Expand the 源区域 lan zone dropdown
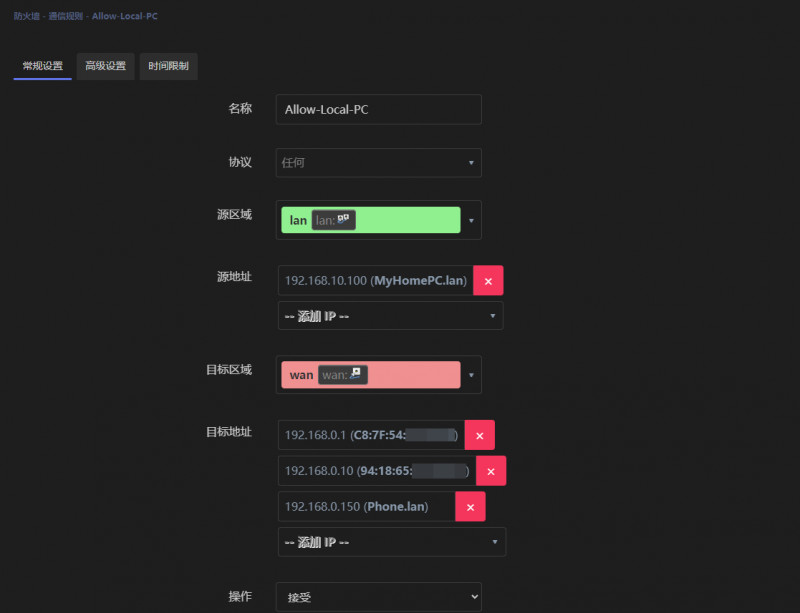 point(471,220)
